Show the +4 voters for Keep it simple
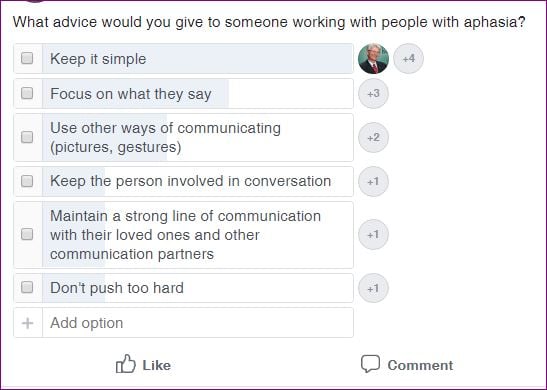The width and height of the screenshot is (547, 390). (409, 59)
